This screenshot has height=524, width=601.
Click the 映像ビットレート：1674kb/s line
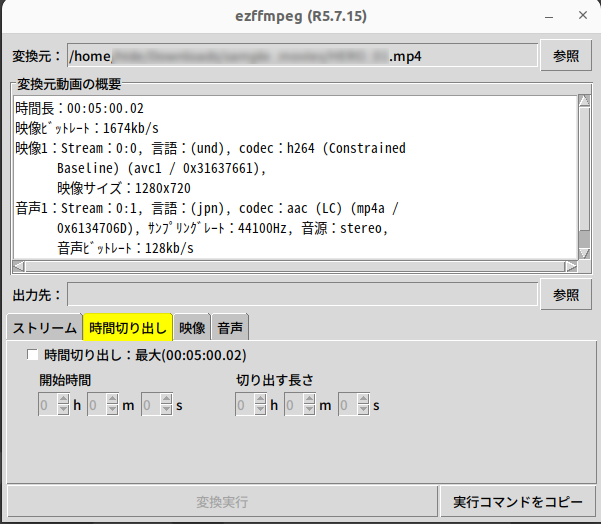pyautogui.click(x=87, y=128)
